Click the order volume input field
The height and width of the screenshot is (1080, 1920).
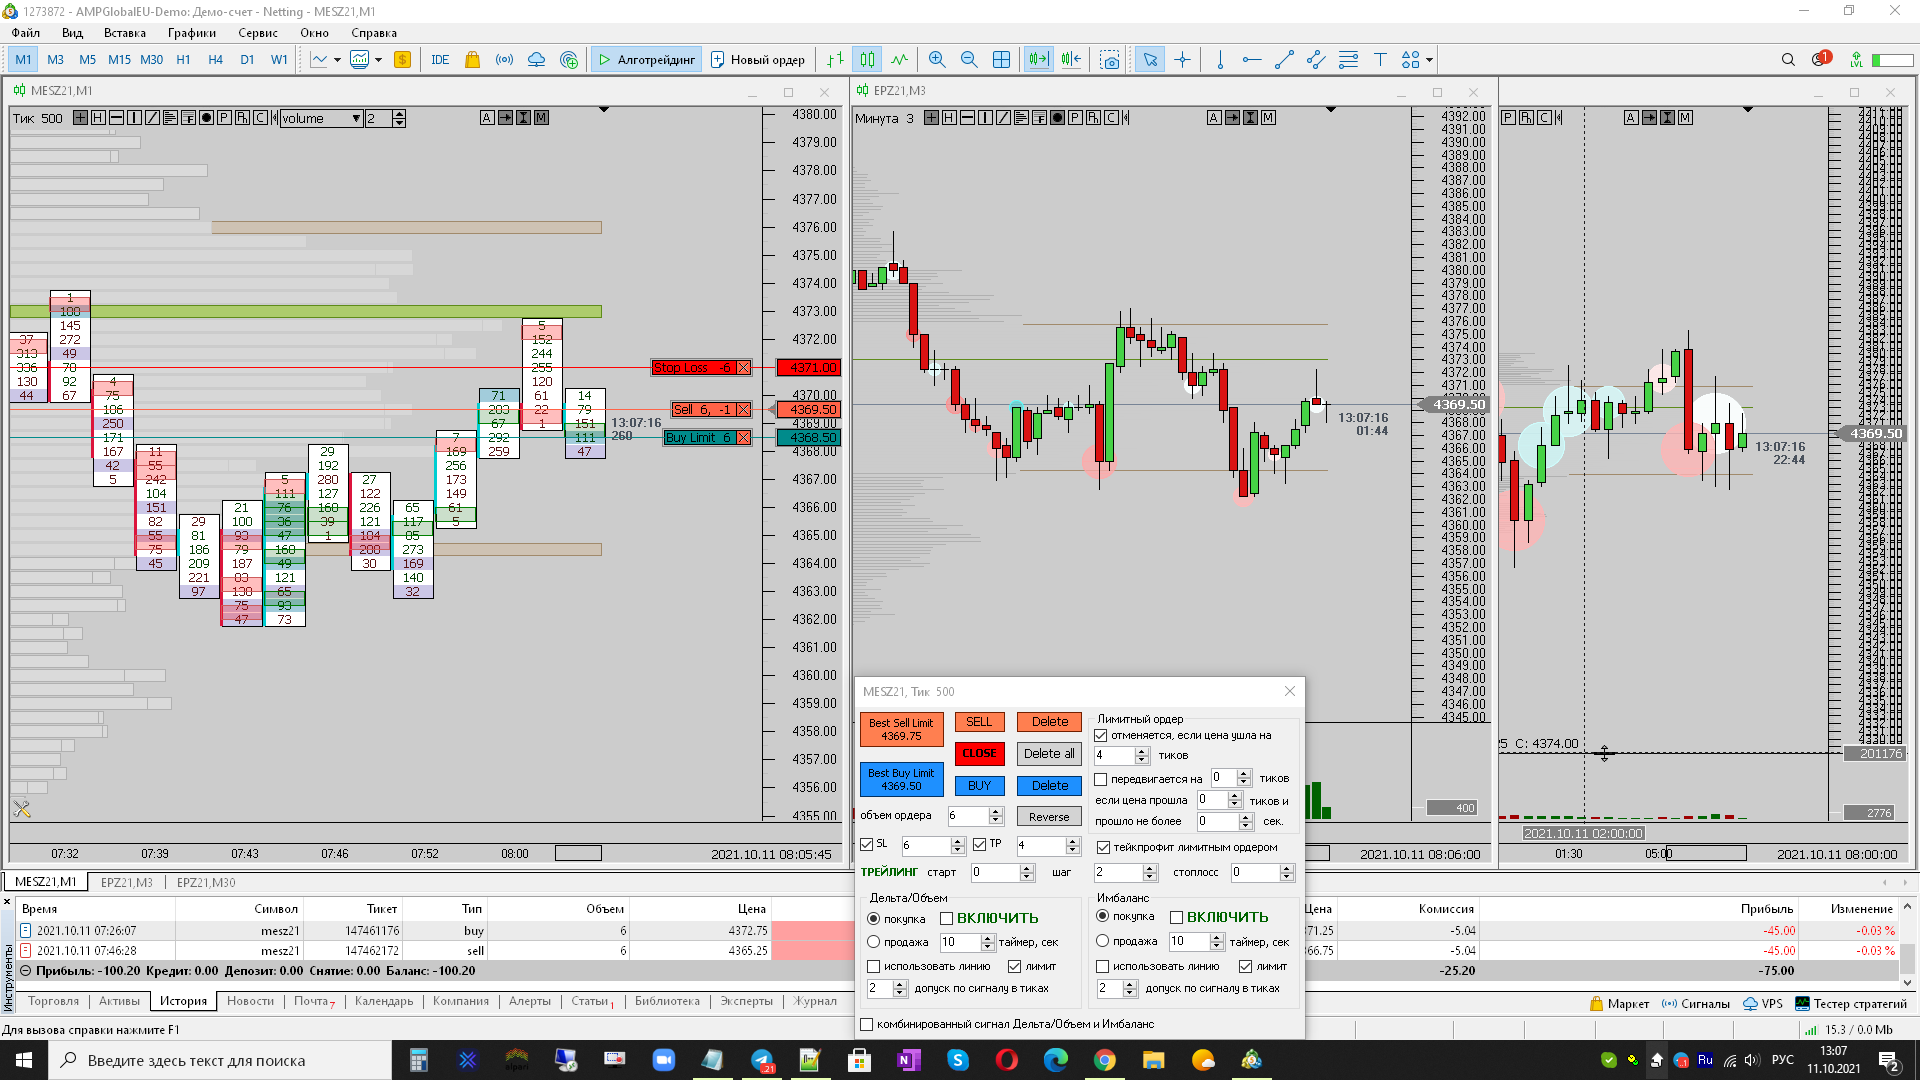[966, 815]
